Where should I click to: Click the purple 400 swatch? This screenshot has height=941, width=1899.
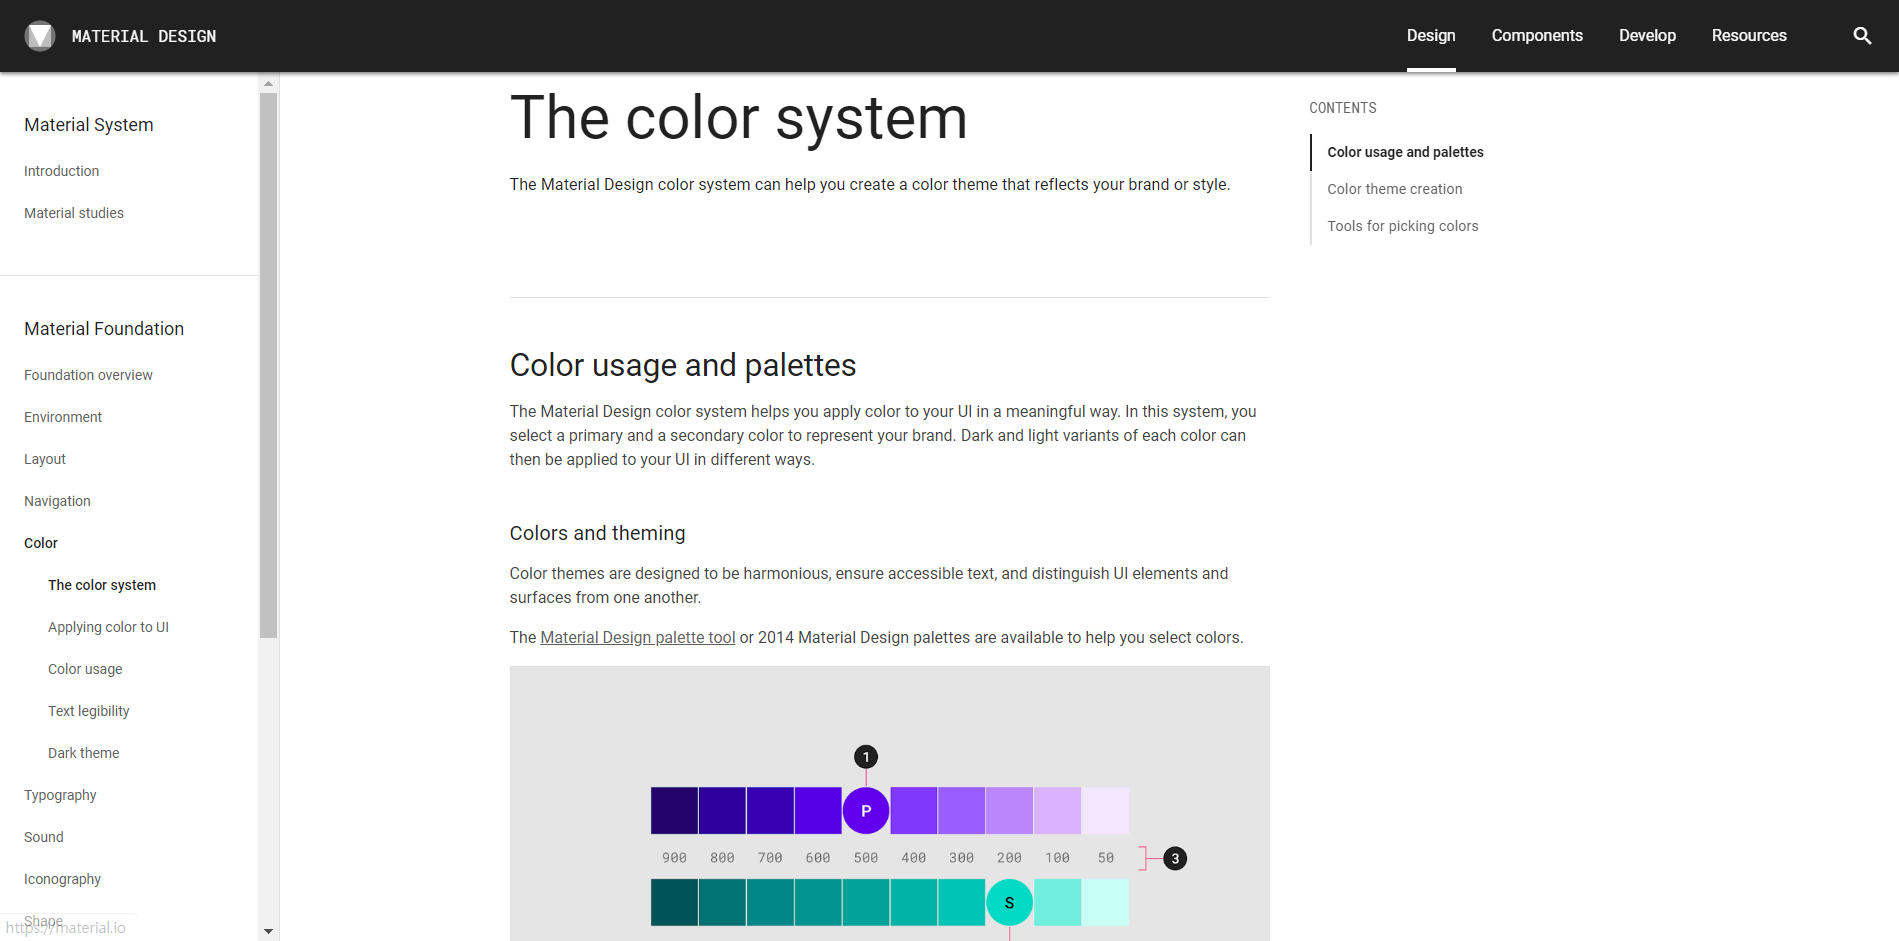point(914,810)
